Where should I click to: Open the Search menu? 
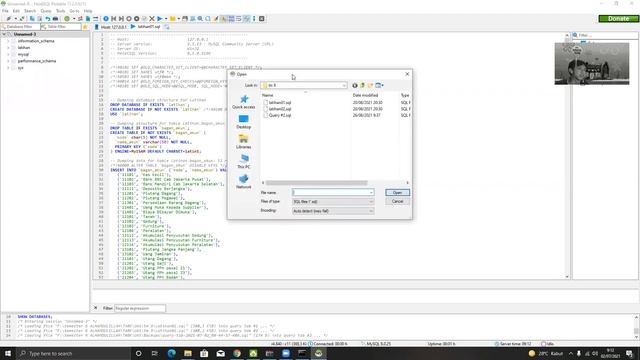(x=30, y=11)
